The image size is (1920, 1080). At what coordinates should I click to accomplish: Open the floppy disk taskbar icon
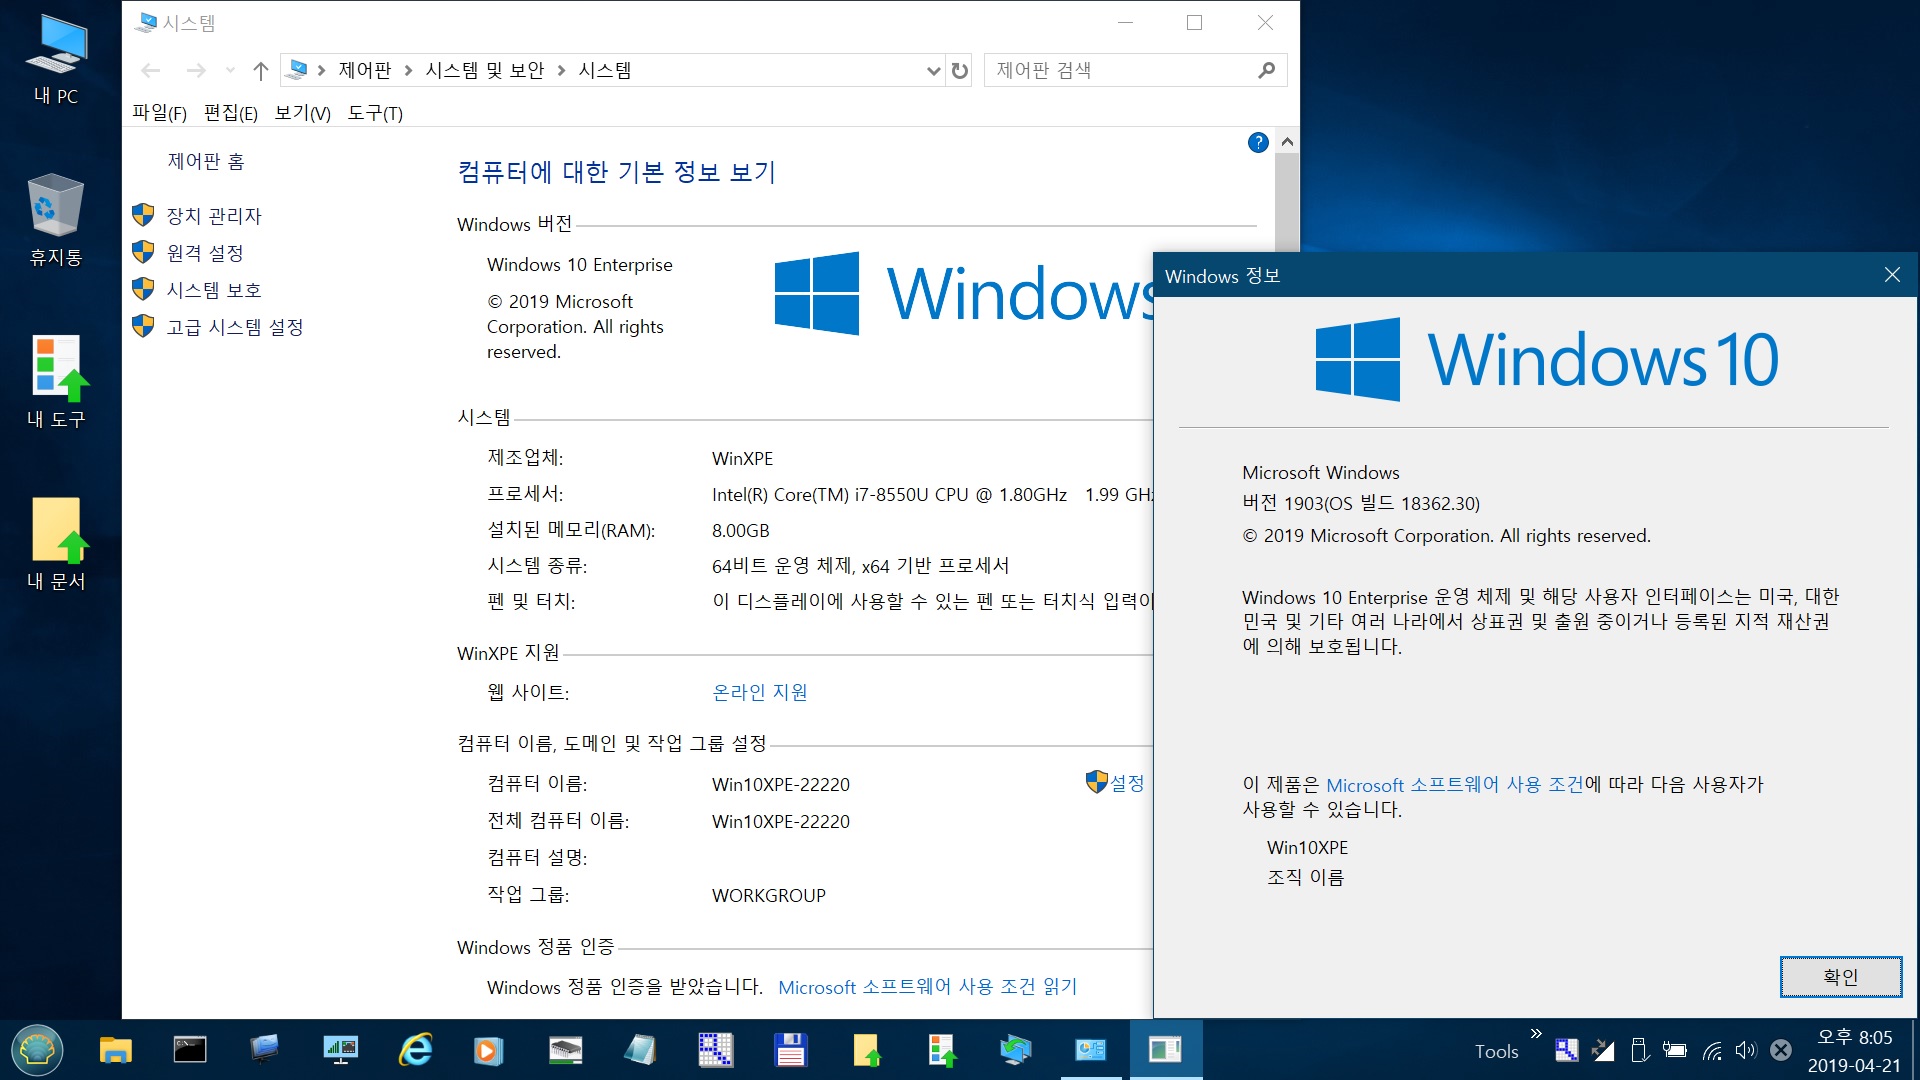pos(790,1050)
